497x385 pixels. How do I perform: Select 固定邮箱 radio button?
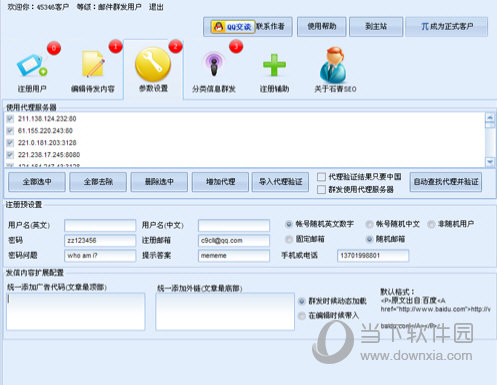tap(289, 239)
